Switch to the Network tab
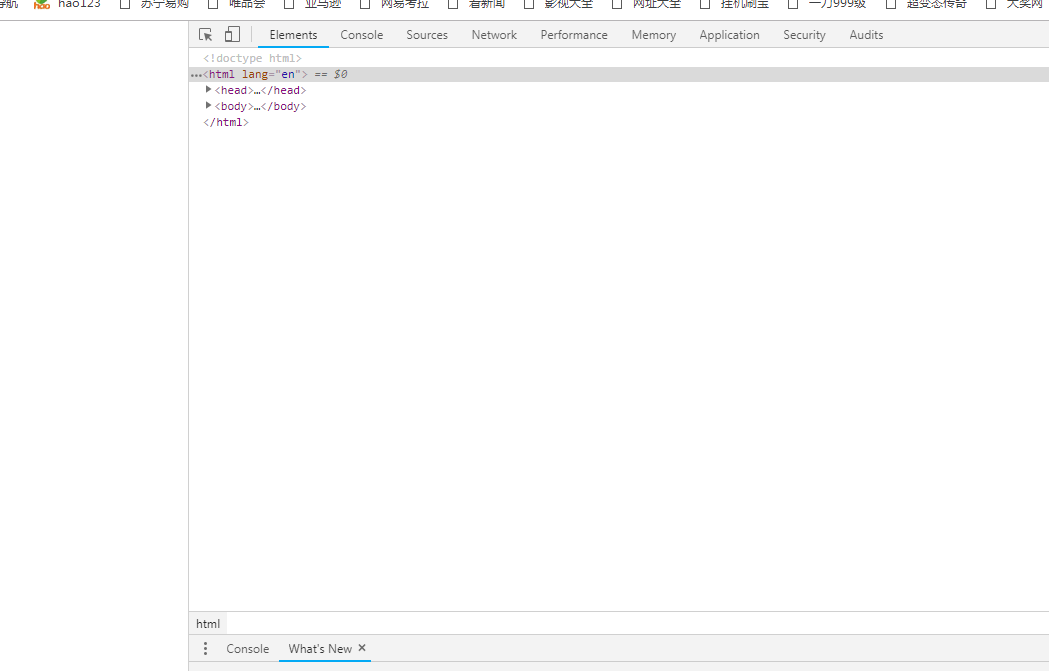1049x671 pixels. point(494,35)
